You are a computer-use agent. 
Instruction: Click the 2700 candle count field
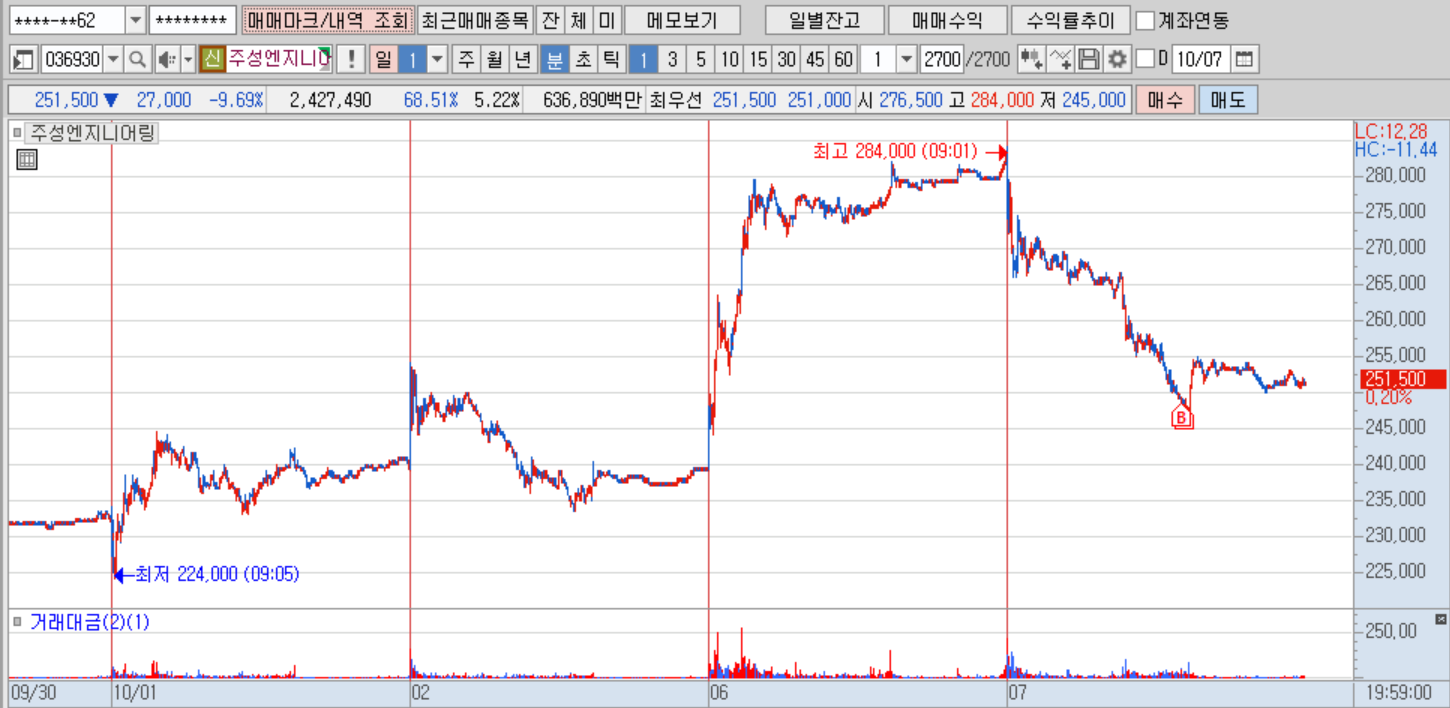point(942,59)
